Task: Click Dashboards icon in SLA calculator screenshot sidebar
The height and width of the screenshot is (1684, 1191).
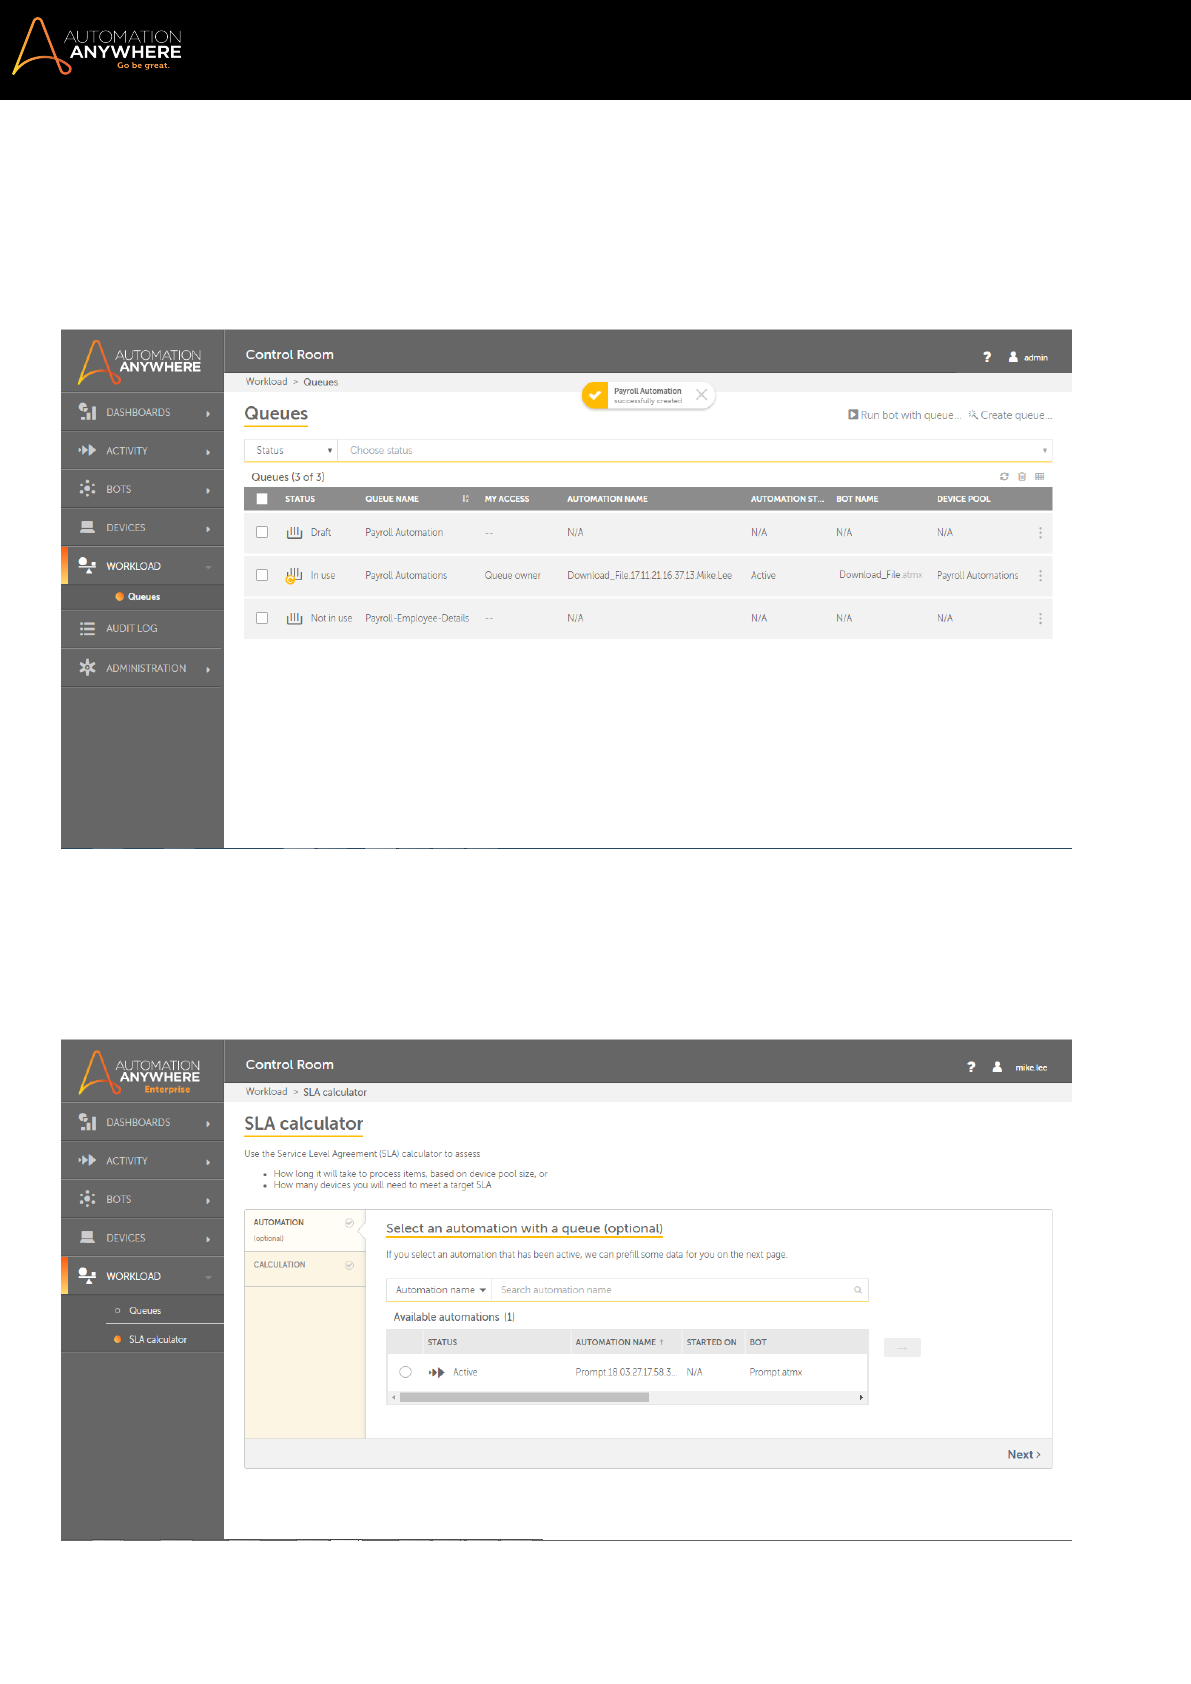Action: pyautogui.click(x=87, y=1122)
